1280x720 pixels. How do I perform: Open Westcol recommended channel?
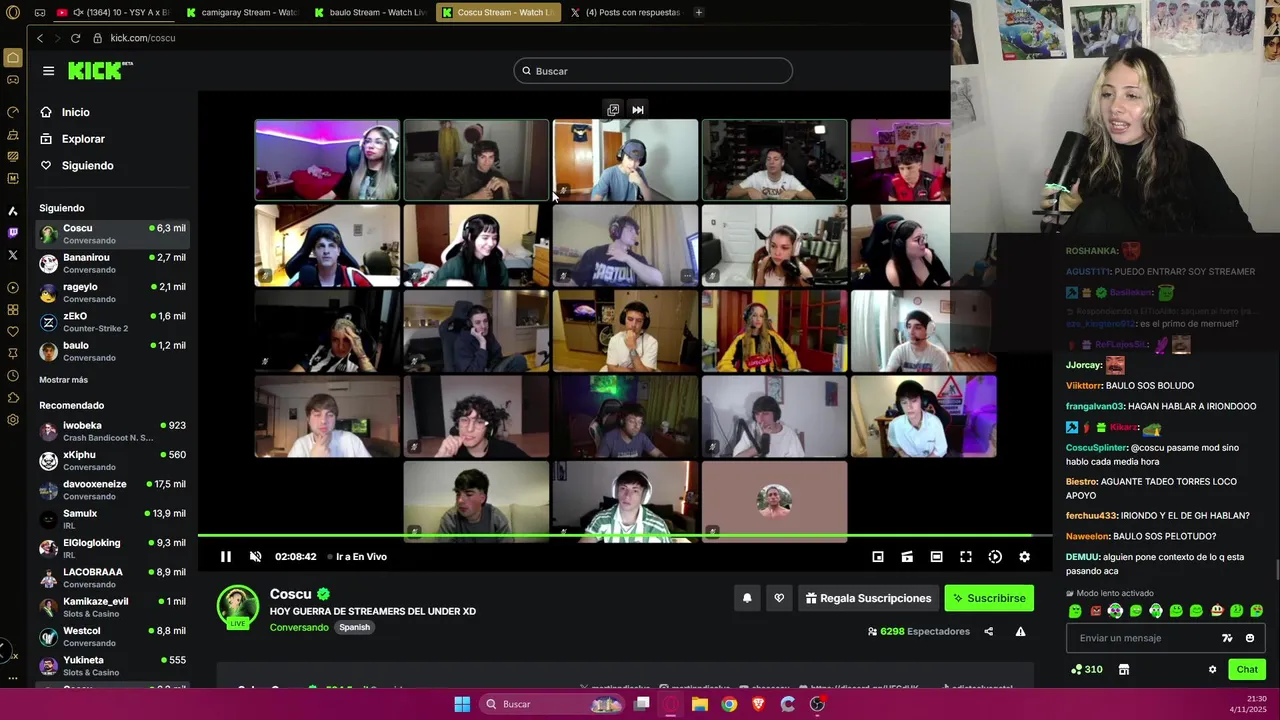point(112,637)
